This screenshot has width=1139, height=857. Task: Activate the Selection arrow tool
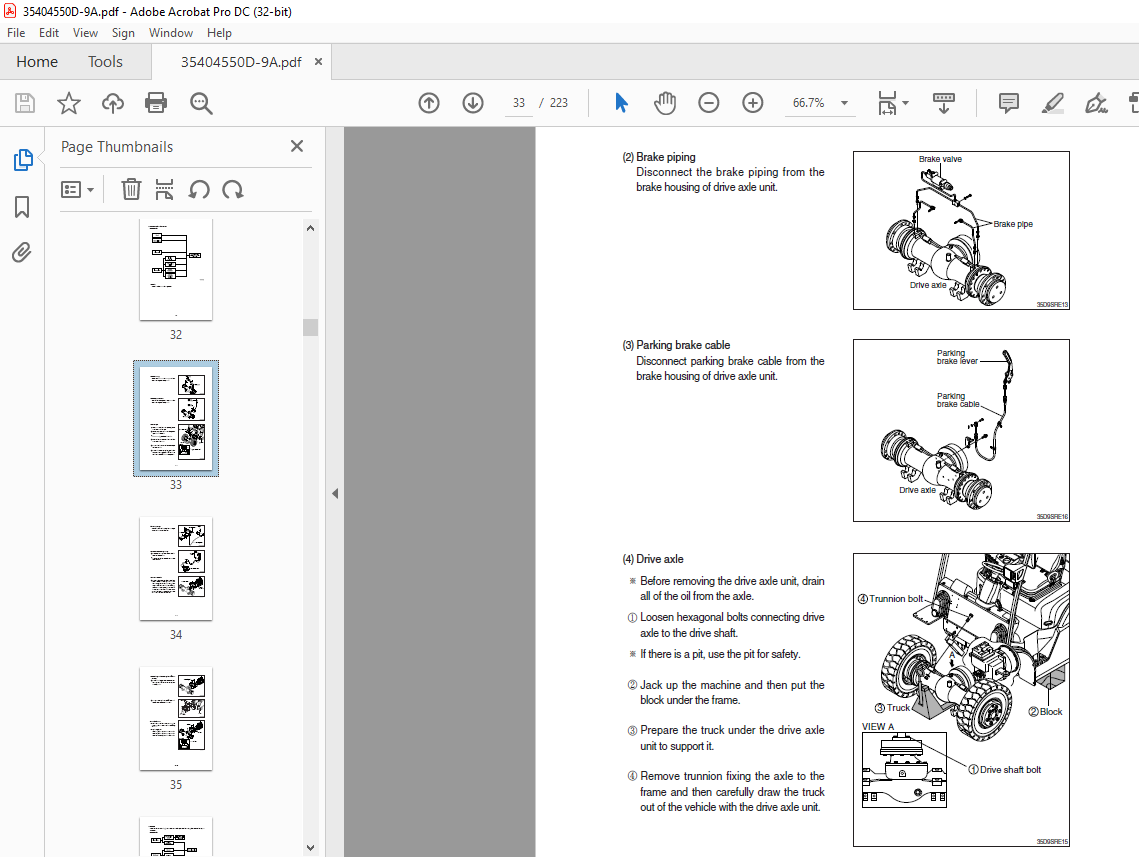(x=621, y=103)
